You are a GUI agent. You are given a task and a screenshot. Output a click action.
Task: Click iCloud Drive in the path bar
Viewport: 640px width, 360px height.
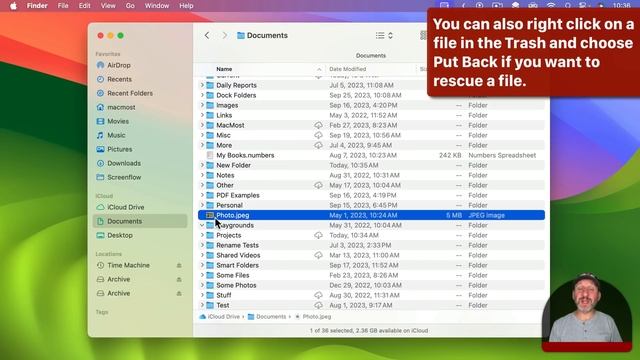[220, 317]
